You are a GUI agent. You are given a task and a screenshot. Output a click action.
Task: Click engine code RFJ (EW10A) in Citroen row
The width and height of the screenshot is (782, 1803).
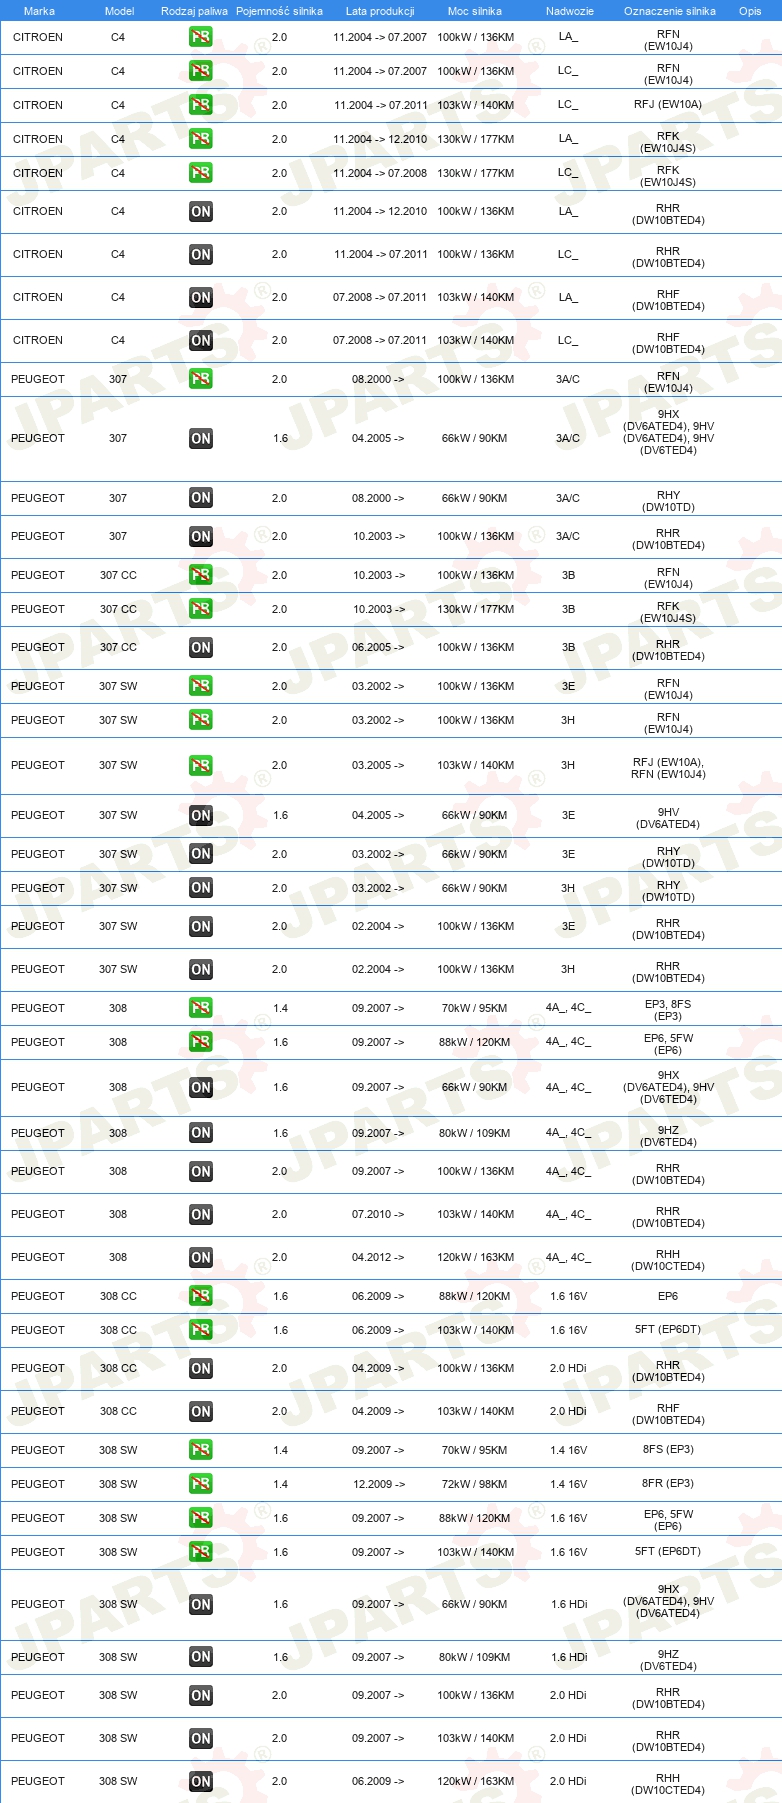[668, 104]
